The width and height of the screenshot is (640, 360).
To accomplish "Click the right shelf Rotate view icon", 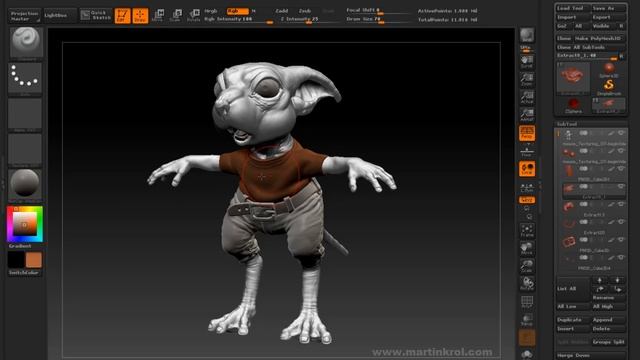I will pyautogui.click(x=527, y=284).
